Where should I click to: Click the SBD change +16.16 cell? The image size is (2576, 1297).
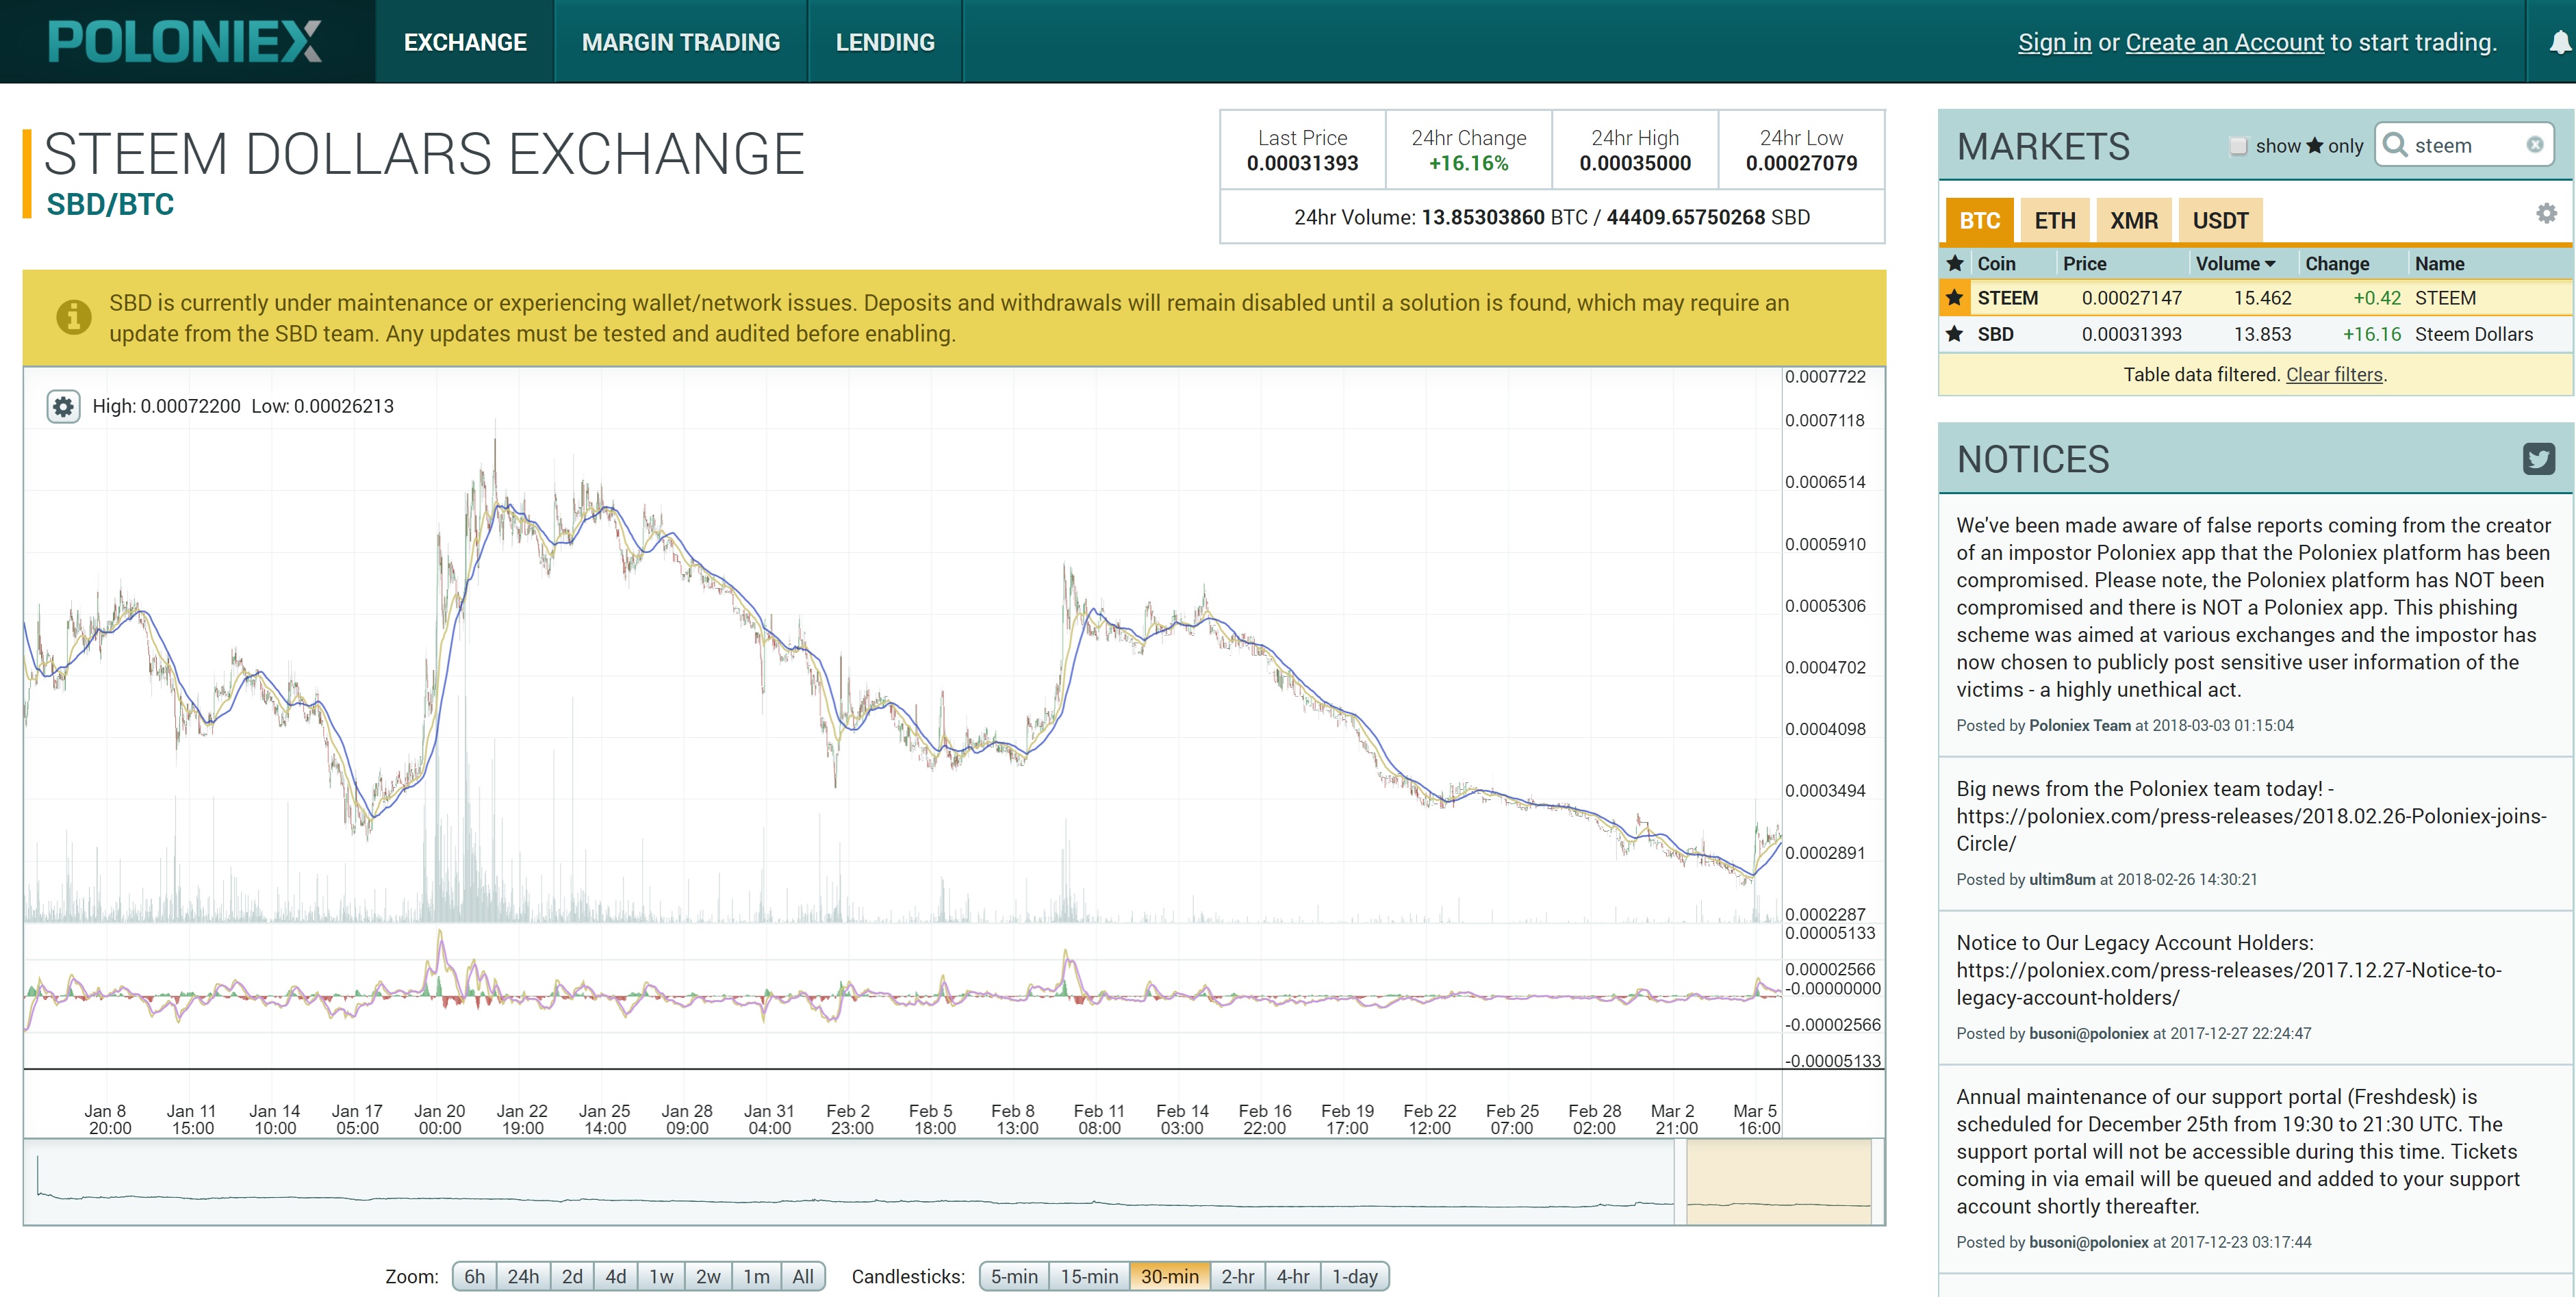point(2371,334)
